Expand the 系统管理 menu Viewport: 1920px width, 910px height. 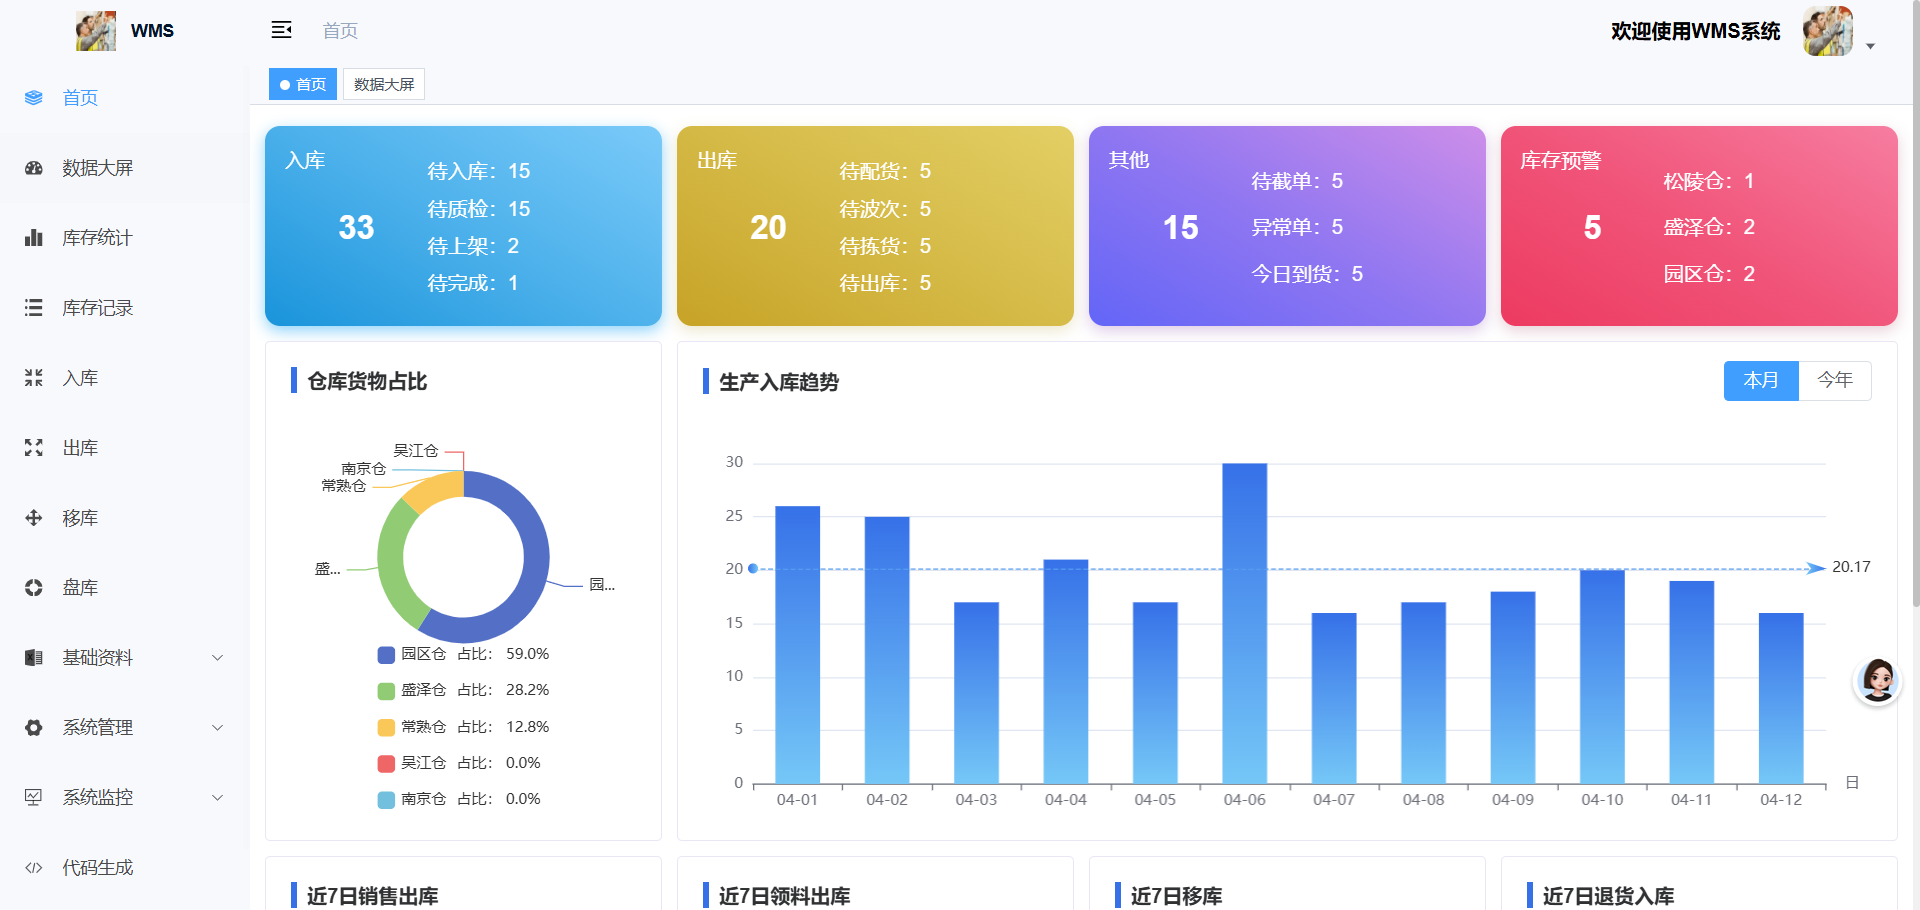tap(98, 727)
